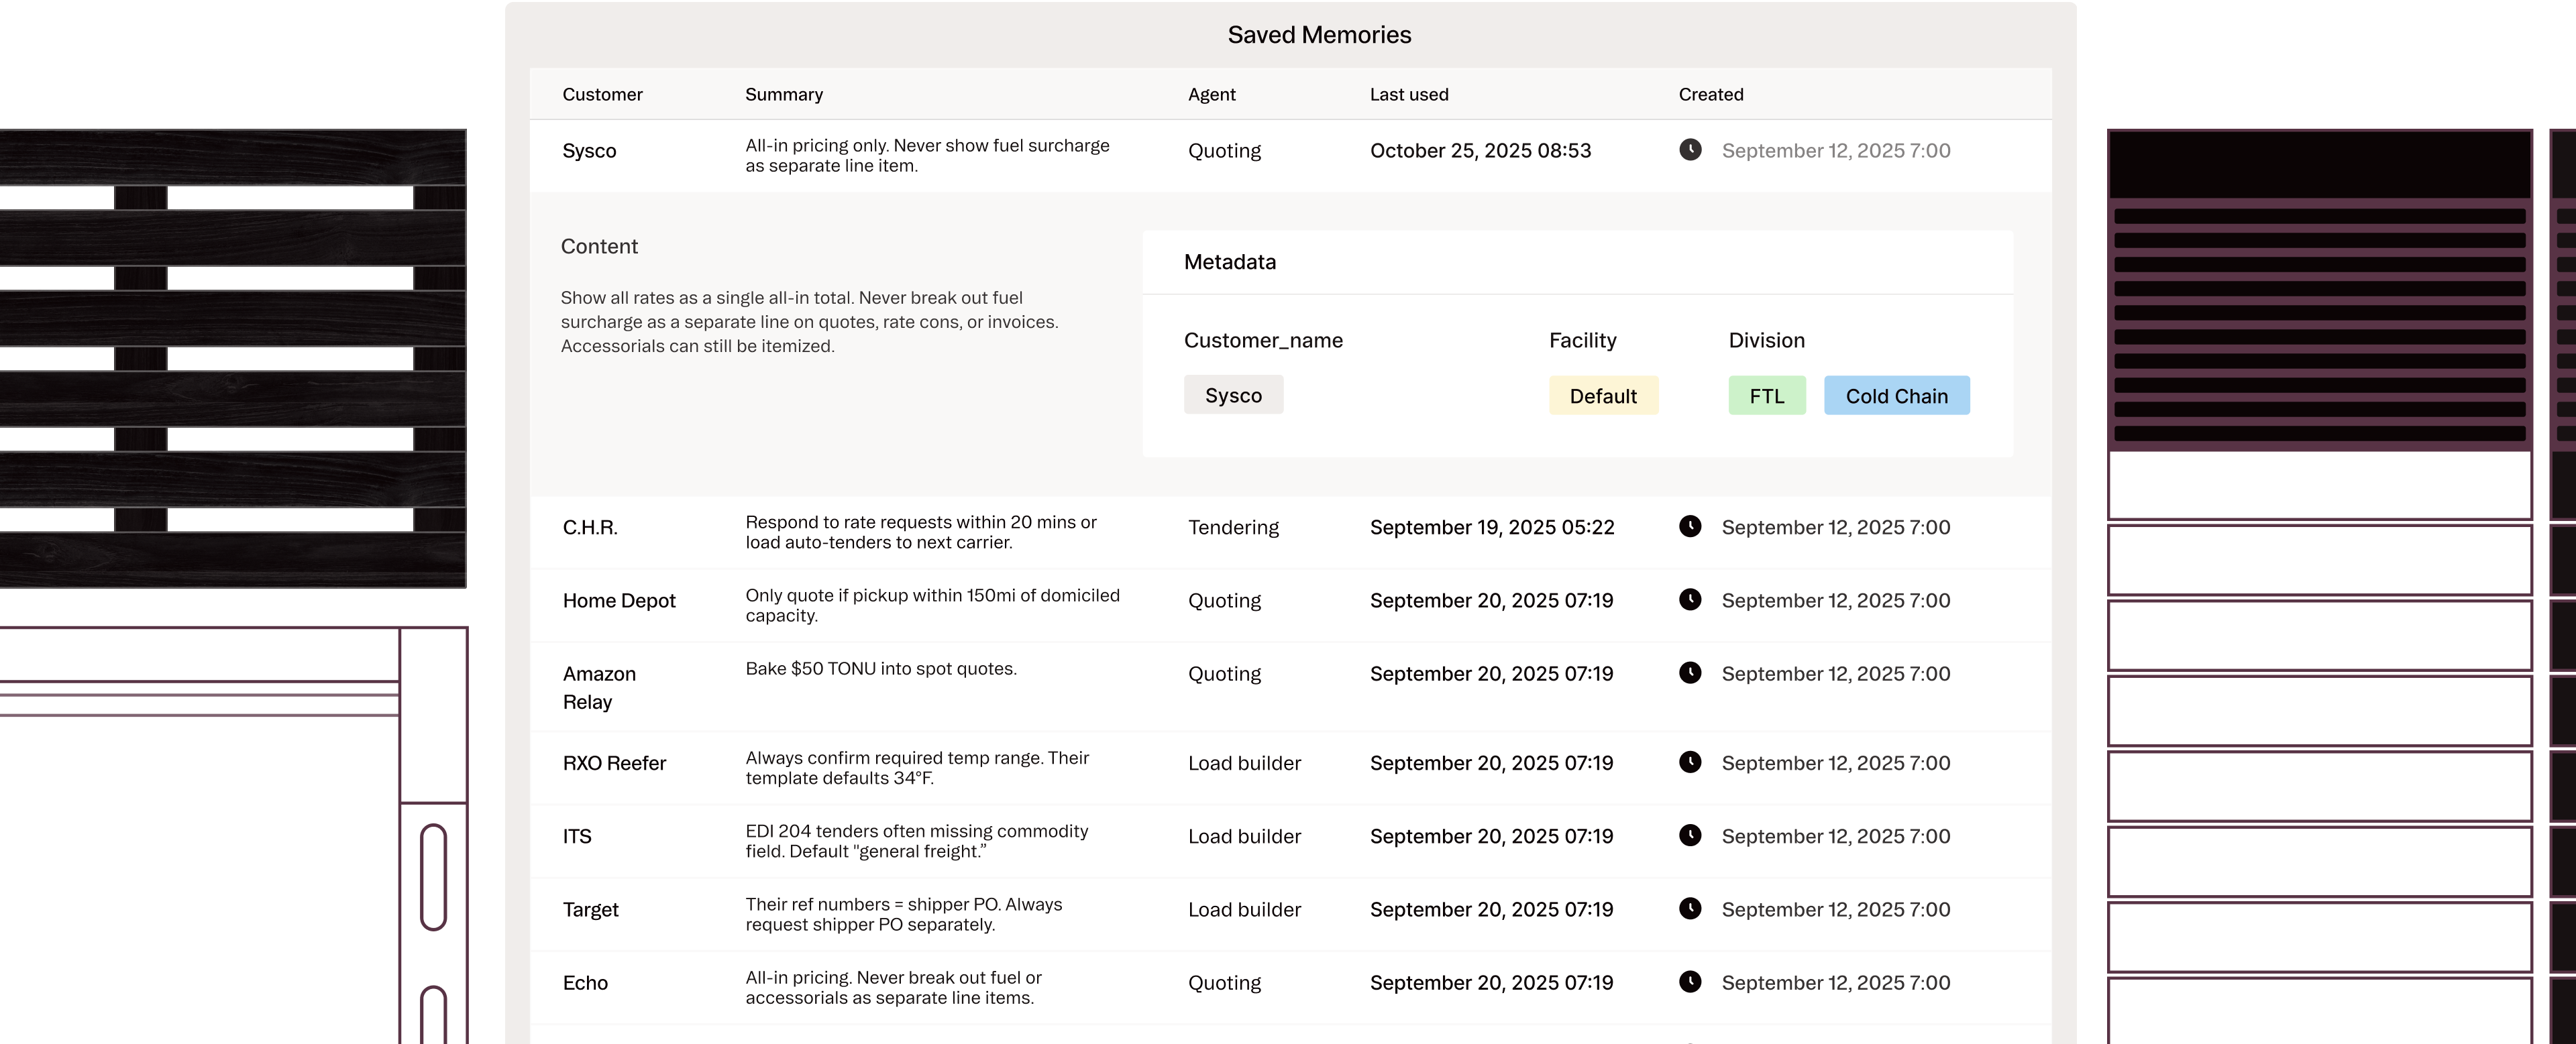Screen dimensions: 2576x1044
Task: Click the Sysco customer_name chip
Action: (1233, 395)
